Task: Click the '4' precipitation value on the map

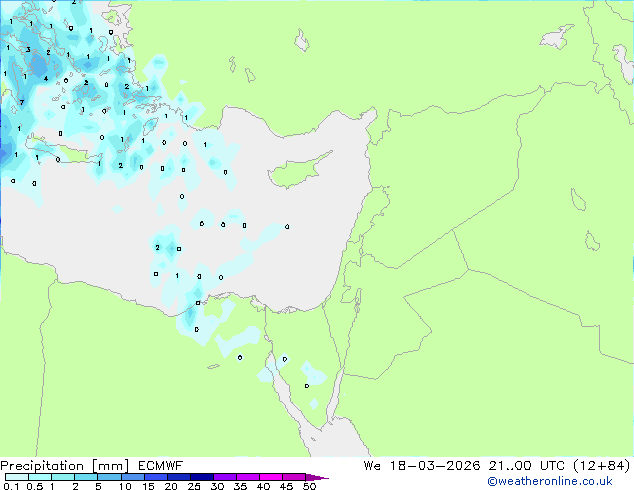Action: click(46, 78)
